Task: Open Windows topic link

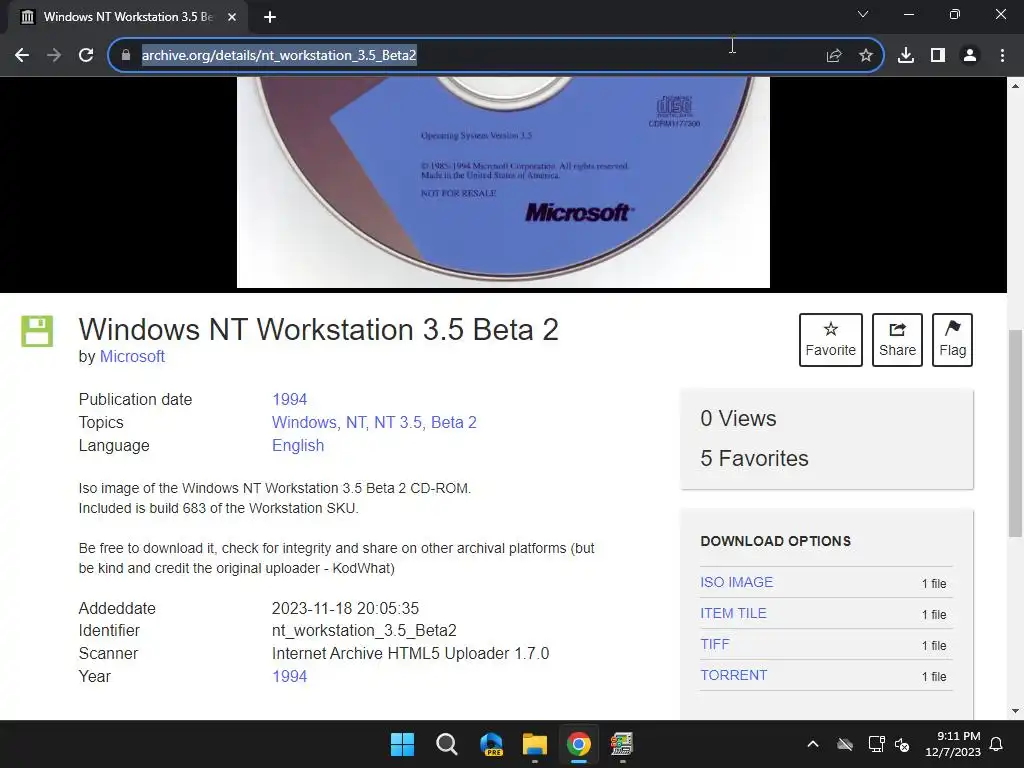Action: (x=306, y=423)
